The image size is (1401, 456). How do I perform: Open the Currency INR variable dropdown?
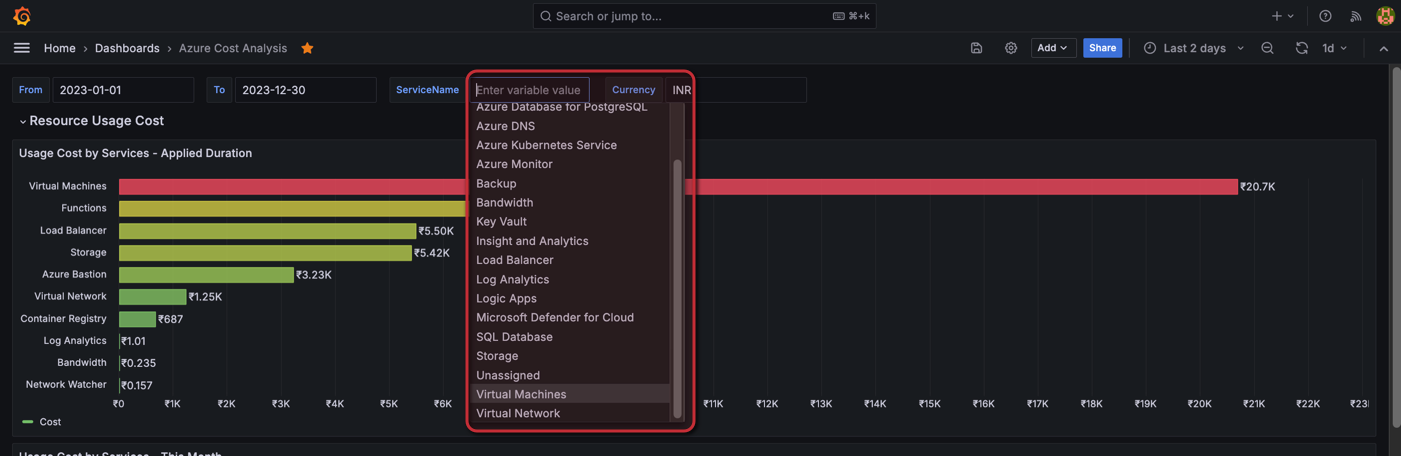tap(736, 90)
